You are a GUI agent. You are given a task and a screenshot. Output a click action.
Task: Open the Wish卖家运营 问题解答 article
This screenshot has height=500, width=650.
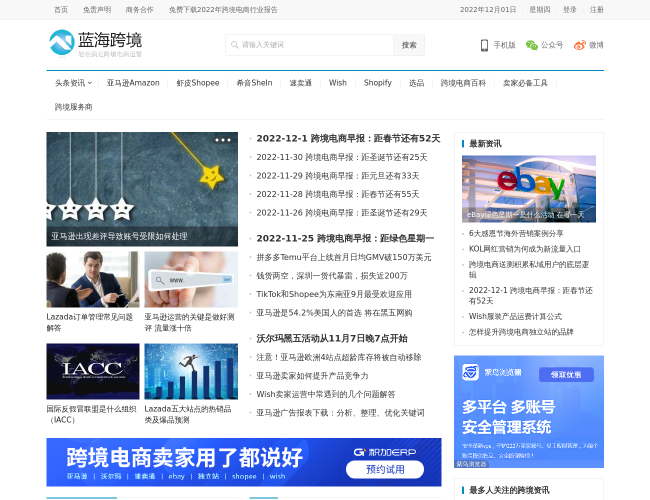[x=326, y=394]
